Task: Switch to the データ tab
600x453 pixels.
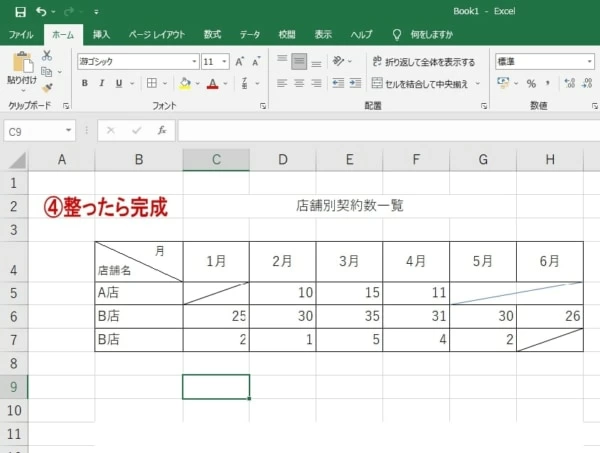Action: (250, 35)
